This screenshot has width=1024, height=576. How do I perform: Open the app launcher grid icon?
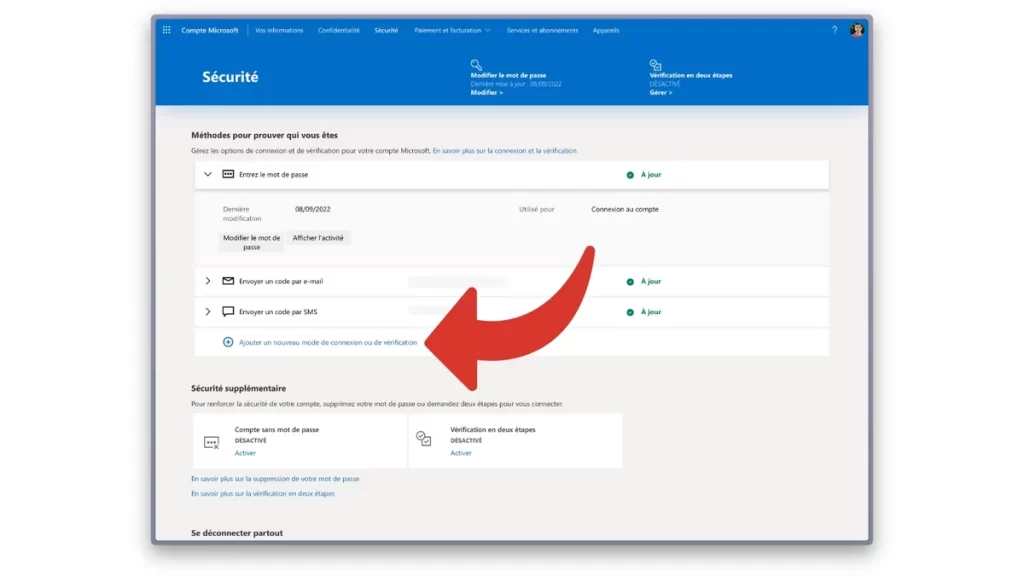pyautogui.click(x=166, y=30)
